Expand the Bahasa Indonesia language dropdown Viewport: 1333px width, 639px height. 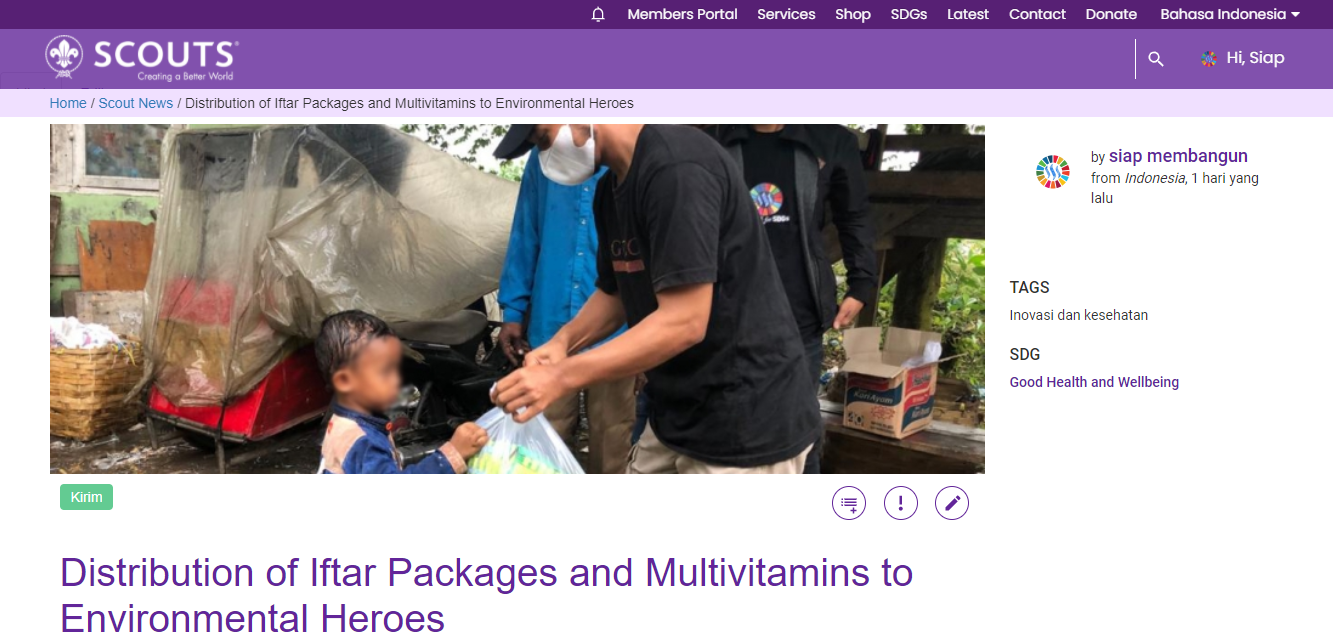pos(1230,14)
